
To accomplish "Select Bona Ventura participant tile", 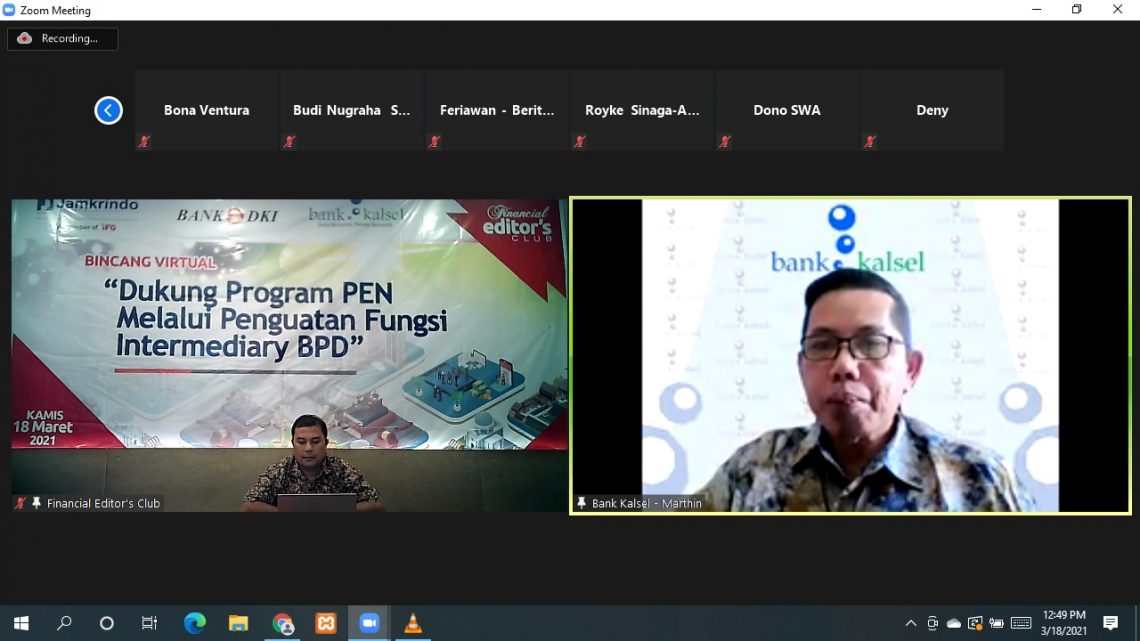I will pyautogui.click(x=206, y=110).
